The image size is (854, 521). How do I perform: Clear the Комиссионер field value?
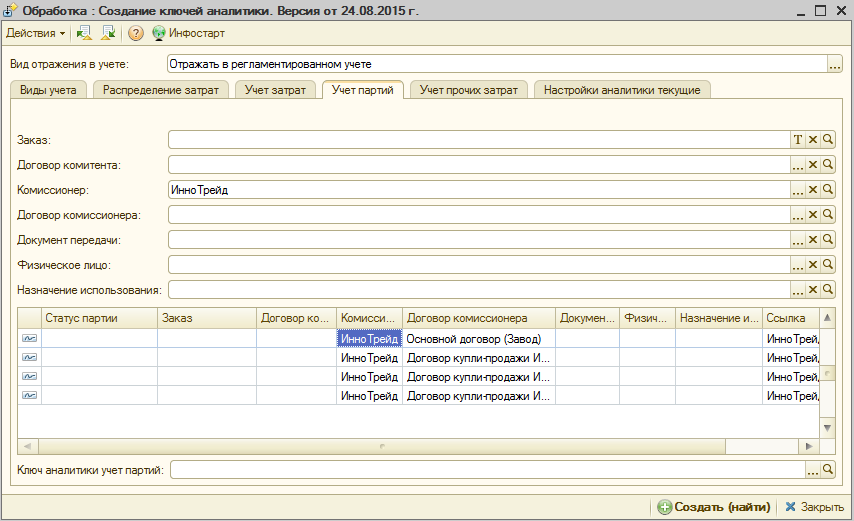pyautogui.click(x=813, y=190)
